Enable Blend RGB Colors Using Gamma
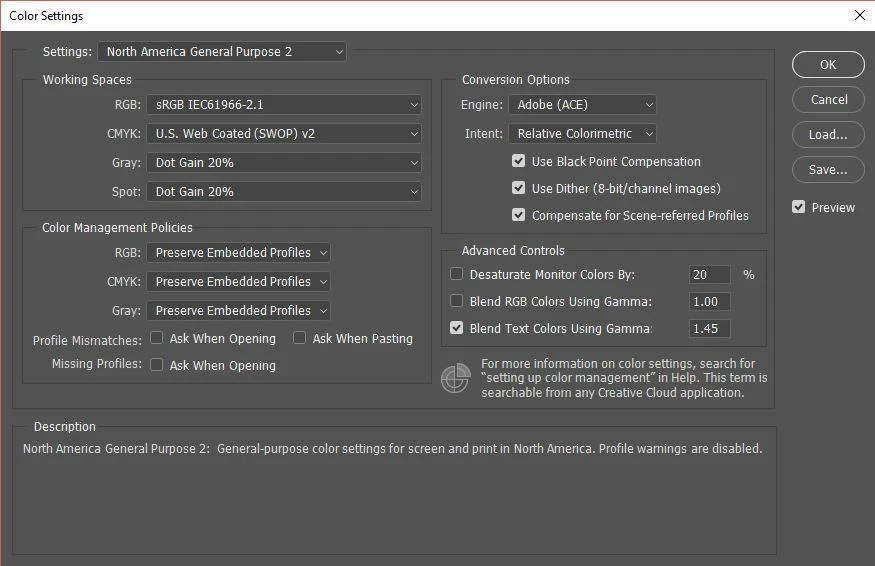 coord(456,301)
